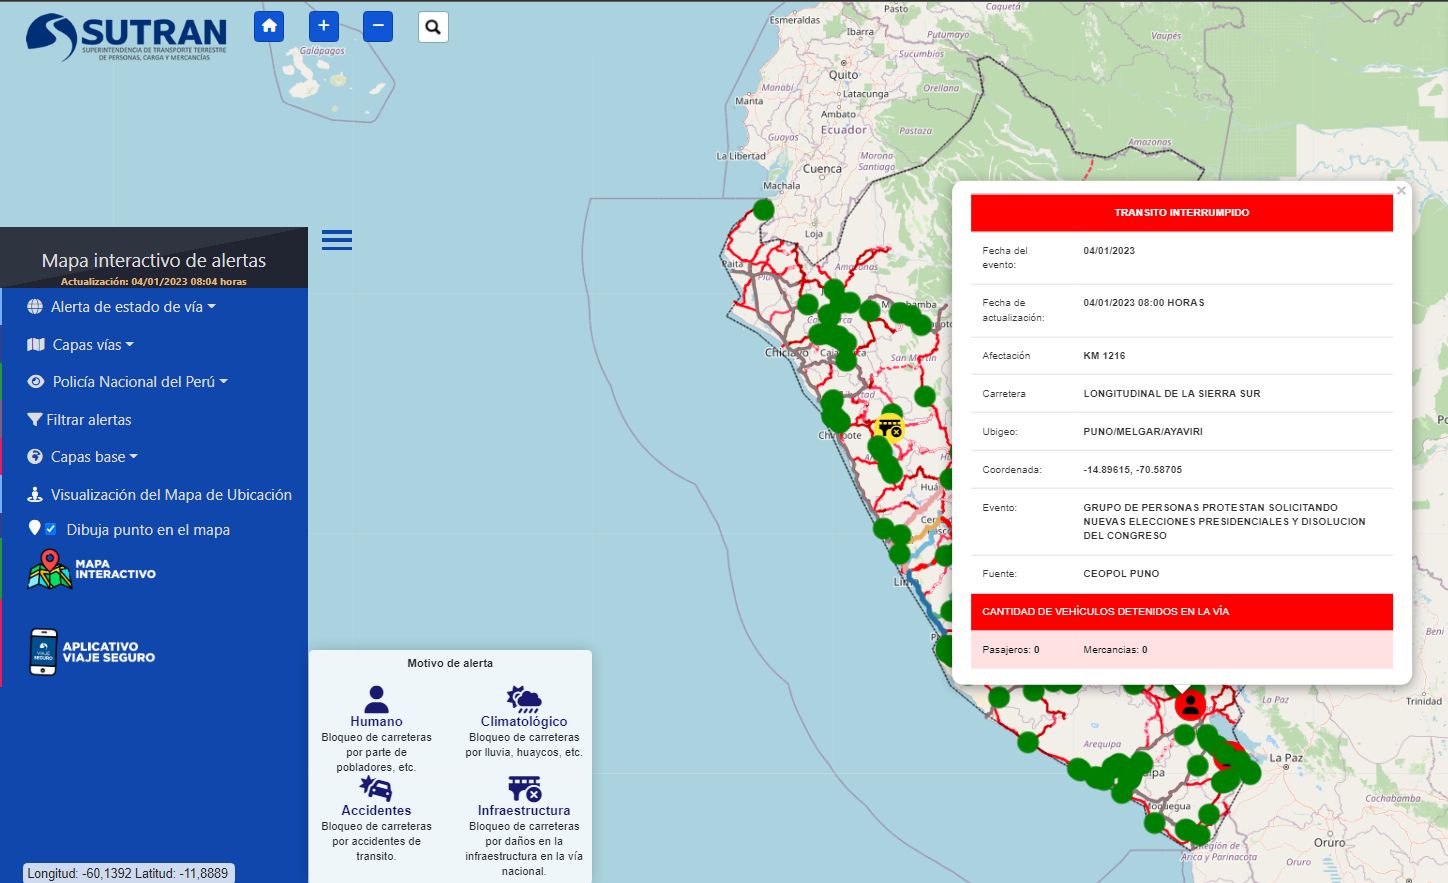
Task: Click La Paz city label on map
Action: point(1286,758)
